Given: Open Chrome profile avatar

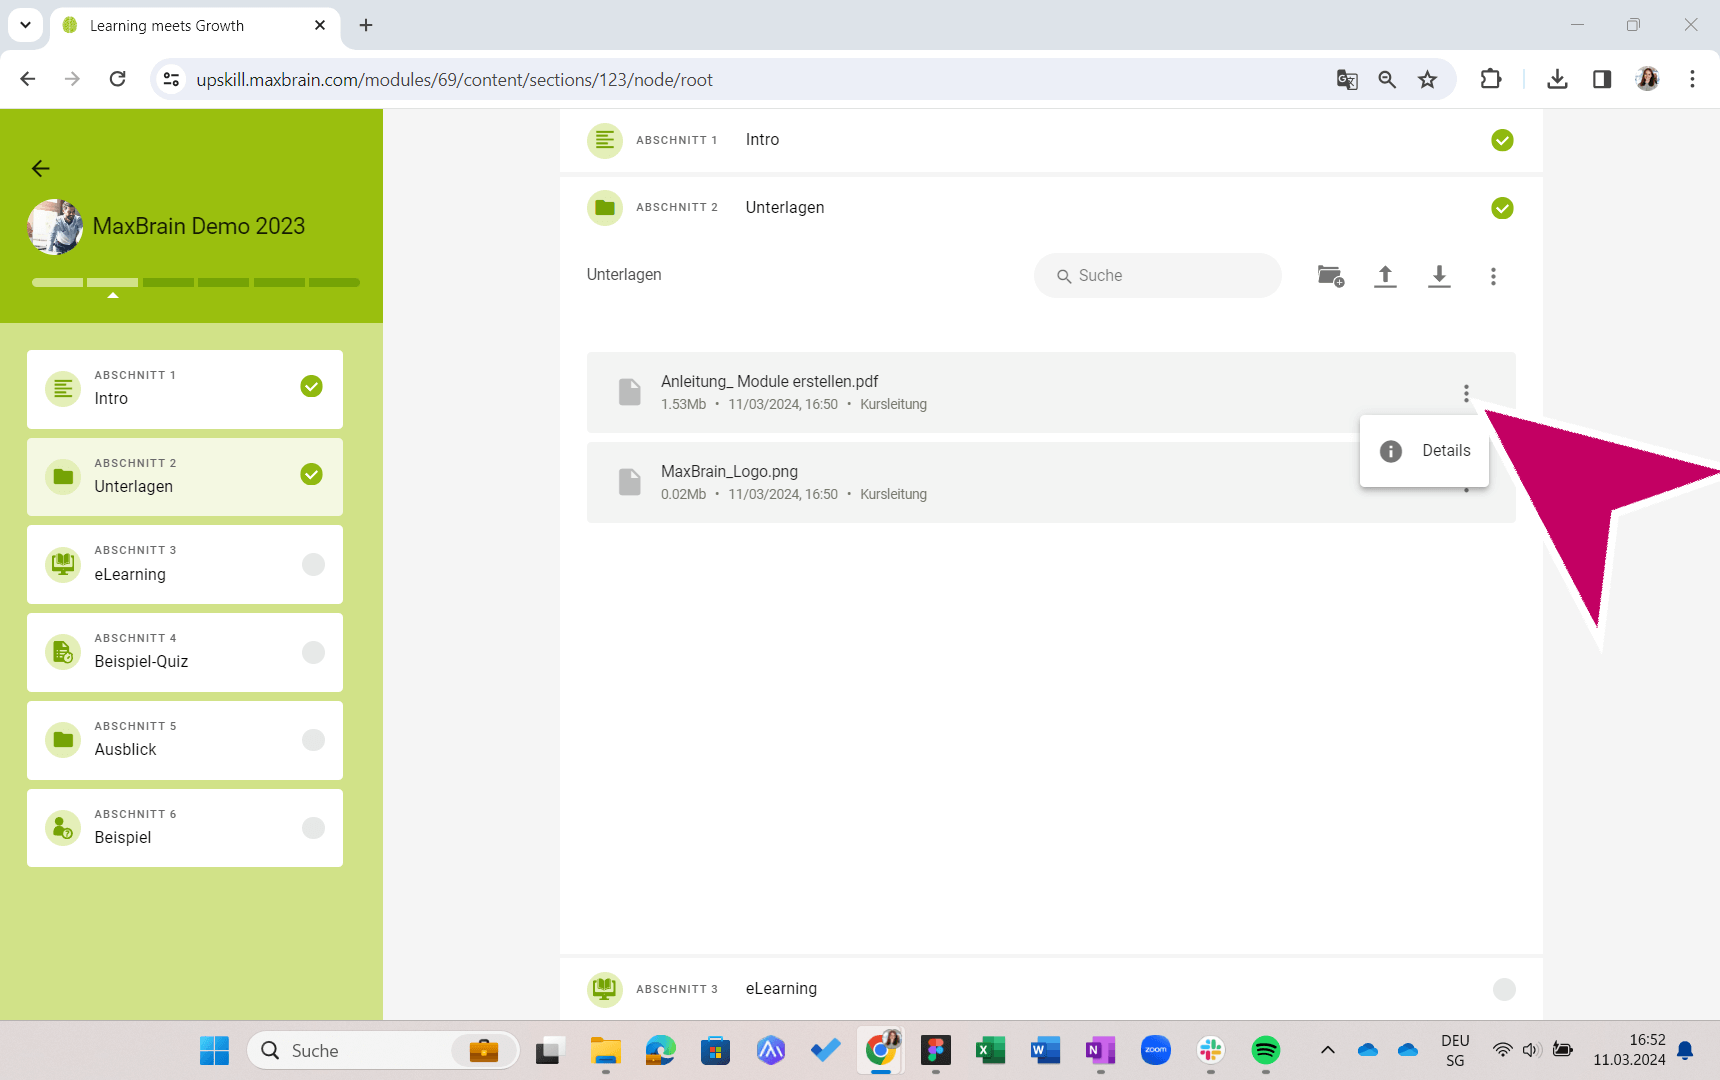Looking at the screenshot, I should click(x=1647, y=79).
